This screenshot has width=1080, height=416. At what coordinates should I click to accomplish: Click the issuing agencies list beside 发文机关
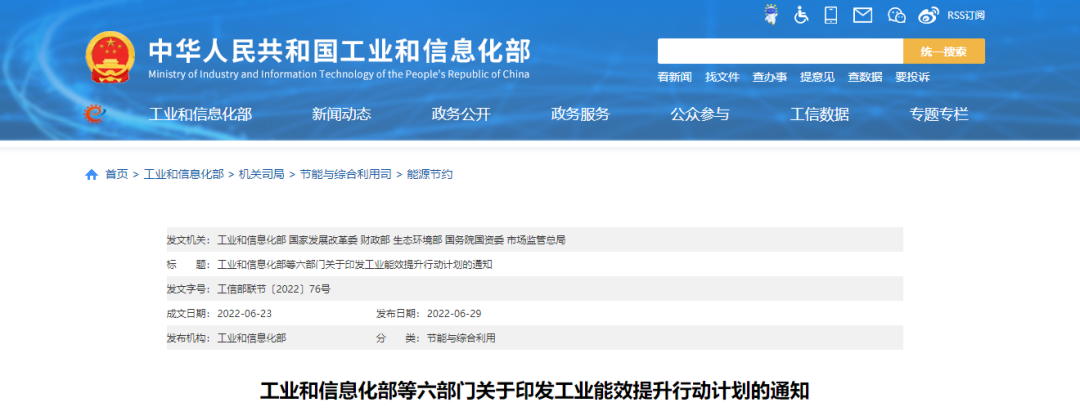(x=391, y=240)
